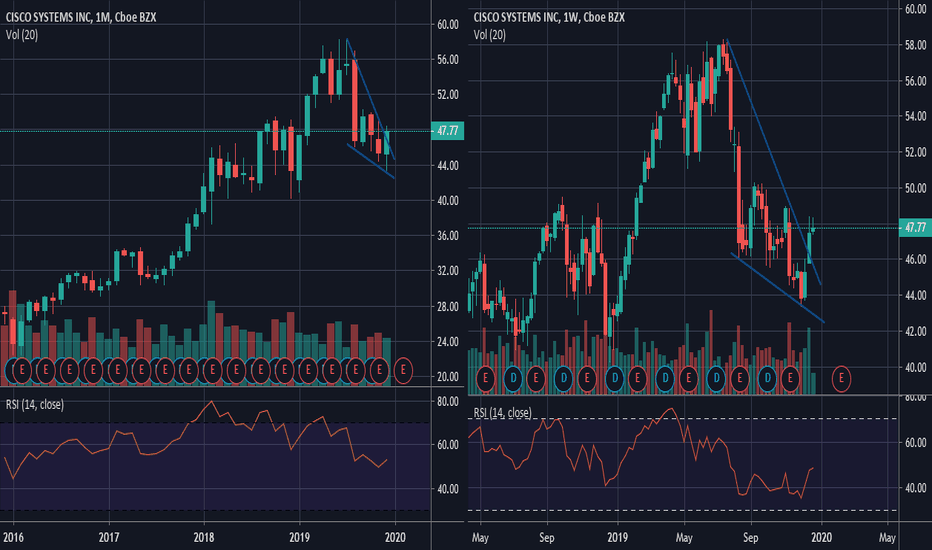The width and height of the screenshot is (932, 550).
Task: Click the 2020 label on monthly time axis
Action: tap(395, 537)
